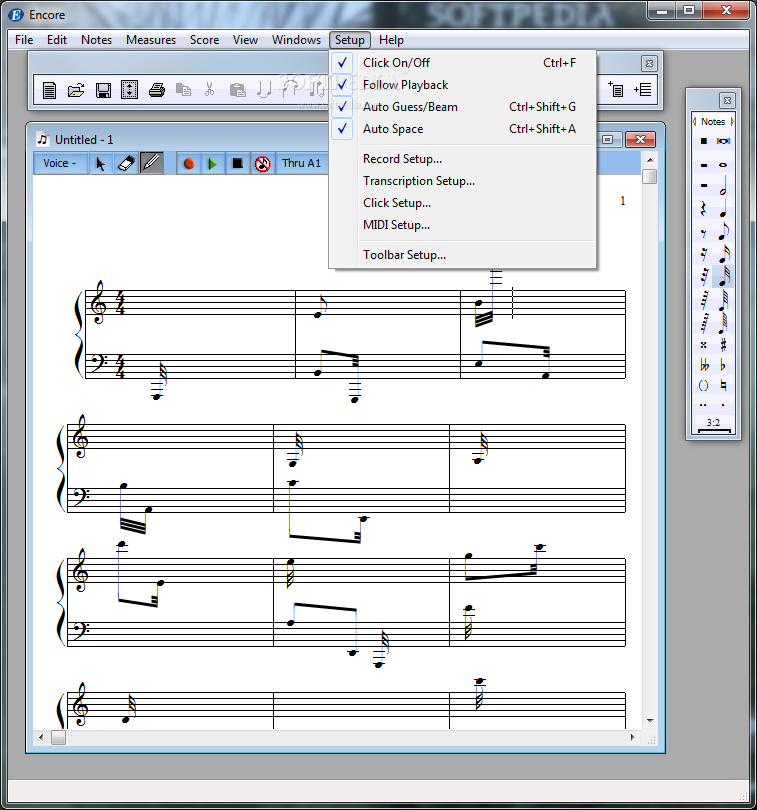Print the score using the printer icon
The width and height of the screenshot is (757, 810).
point(157,90)
